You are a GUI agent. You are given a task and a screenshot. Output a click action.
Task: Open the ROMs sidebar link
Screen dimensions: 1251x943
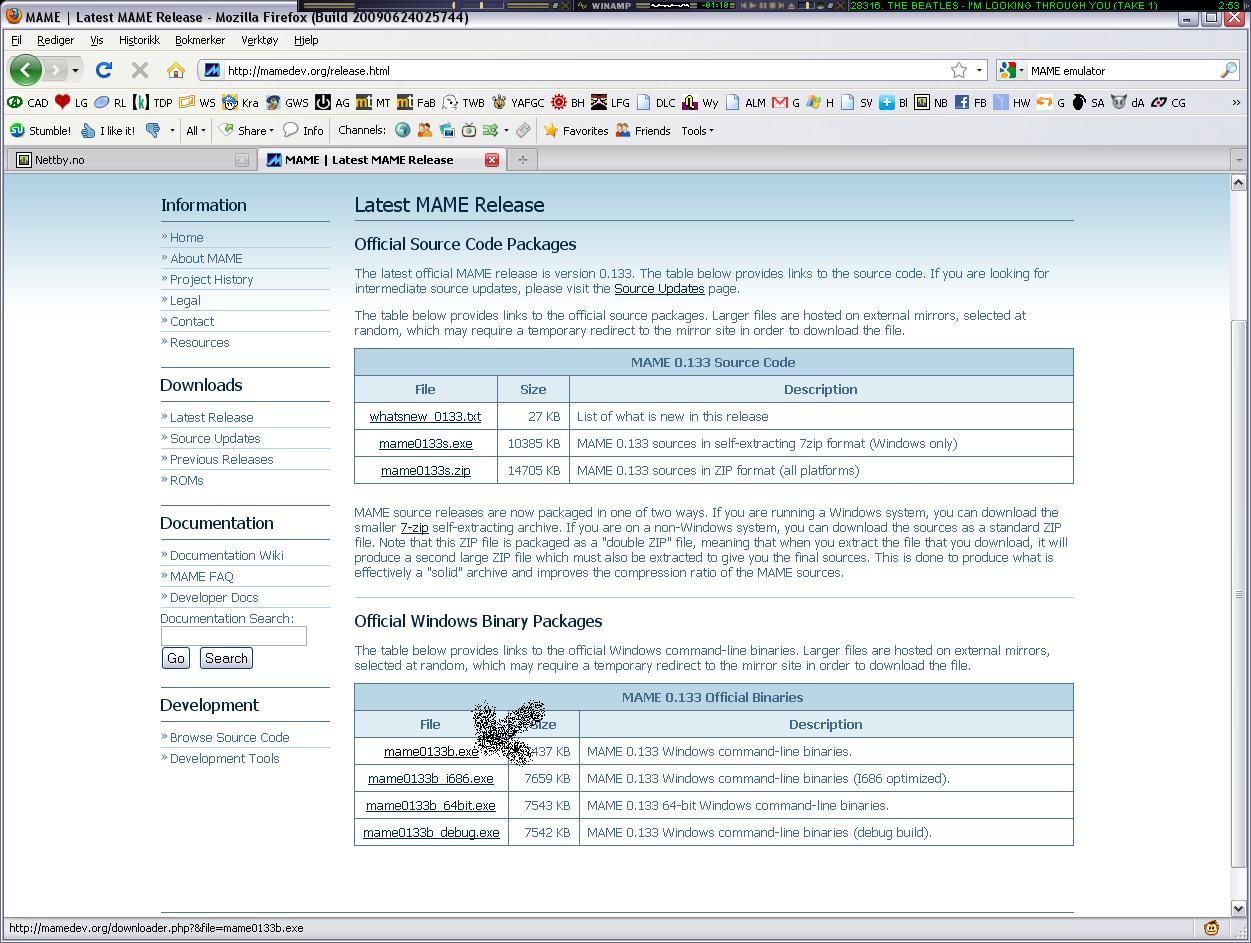(x=186, y=480)
